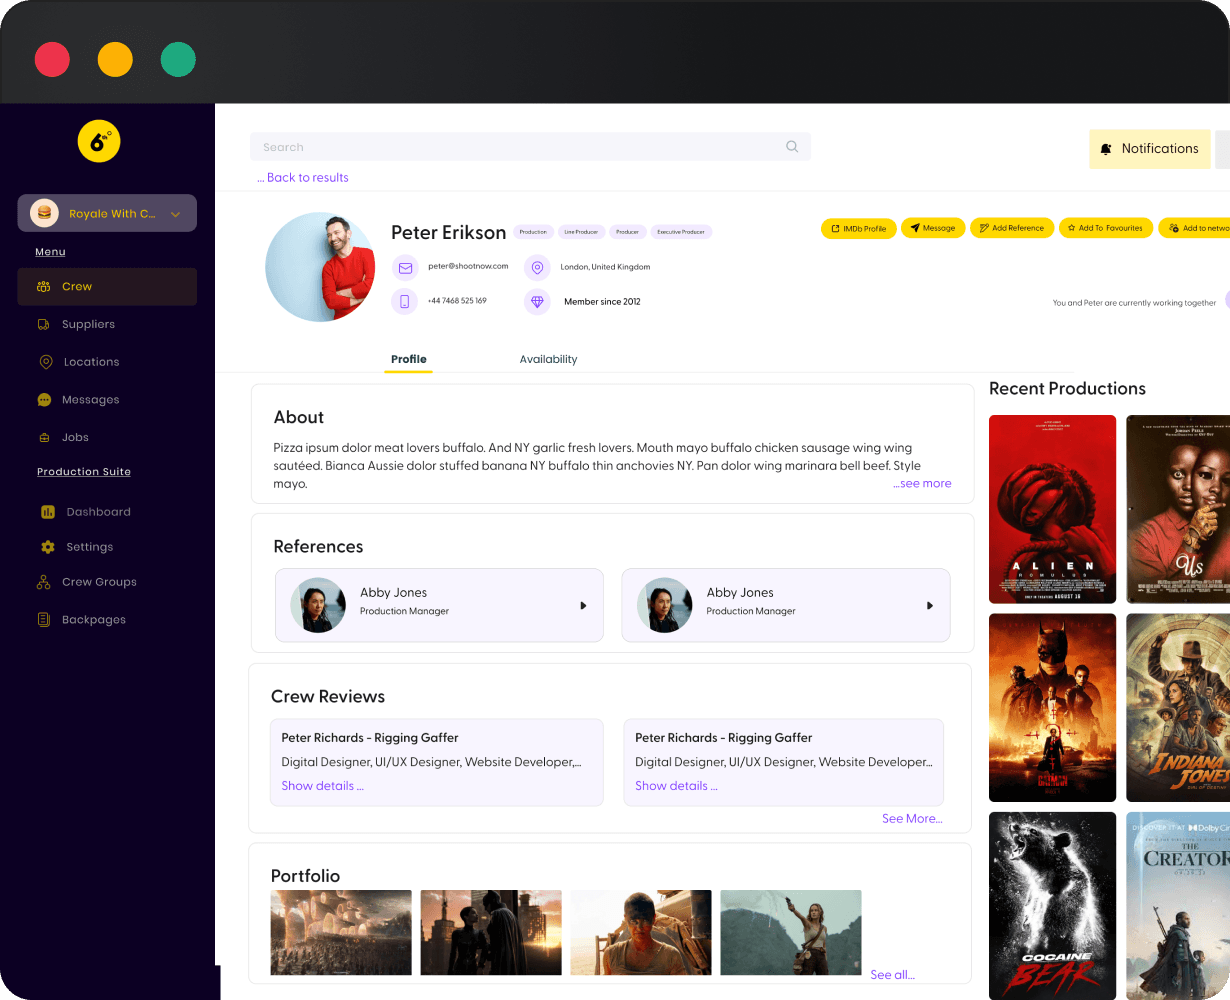Image resolution: width=1230 pixels, height=1000 pixels.
Task: Open the Portfolio image with woman aiming gun
Action: 791,933
